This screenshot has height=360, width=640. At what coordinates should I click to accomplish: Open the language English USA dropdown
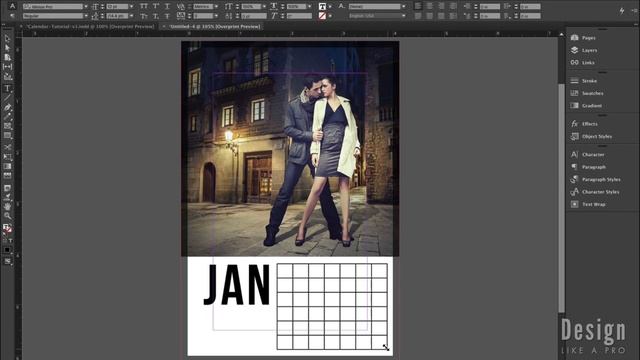[404, 16]
